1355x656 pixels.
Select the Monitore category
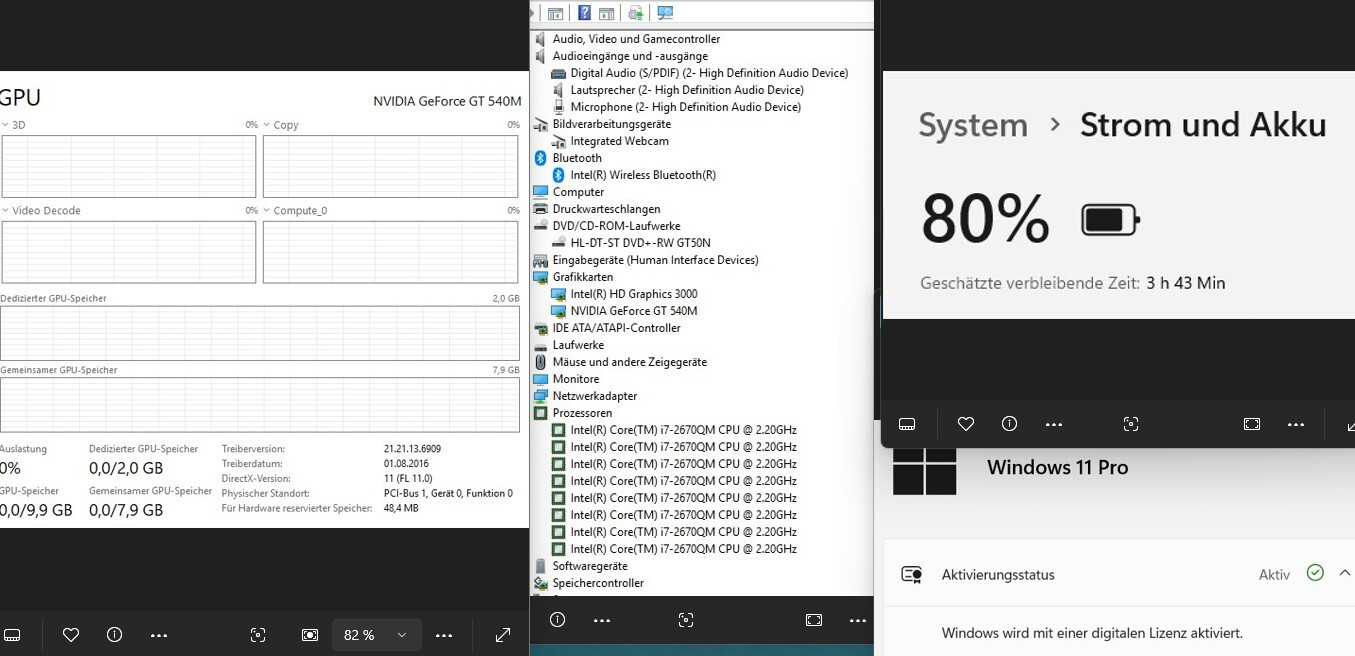coord(576,379)
